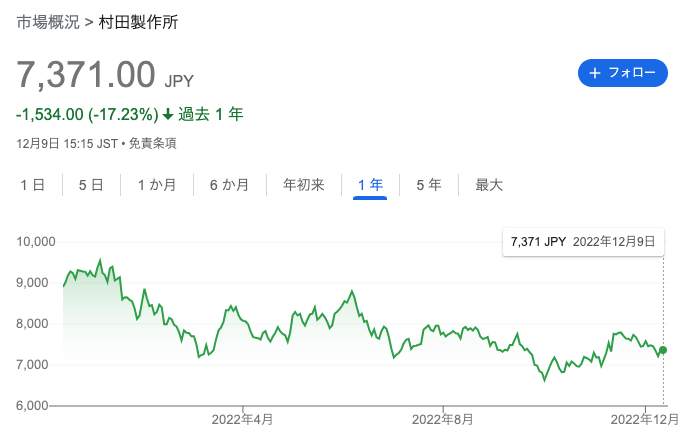The height and width of the screenshot is (439, 689).
Task: Click the 7,371 JPY chart tooltip
Action: coord(584,242)
